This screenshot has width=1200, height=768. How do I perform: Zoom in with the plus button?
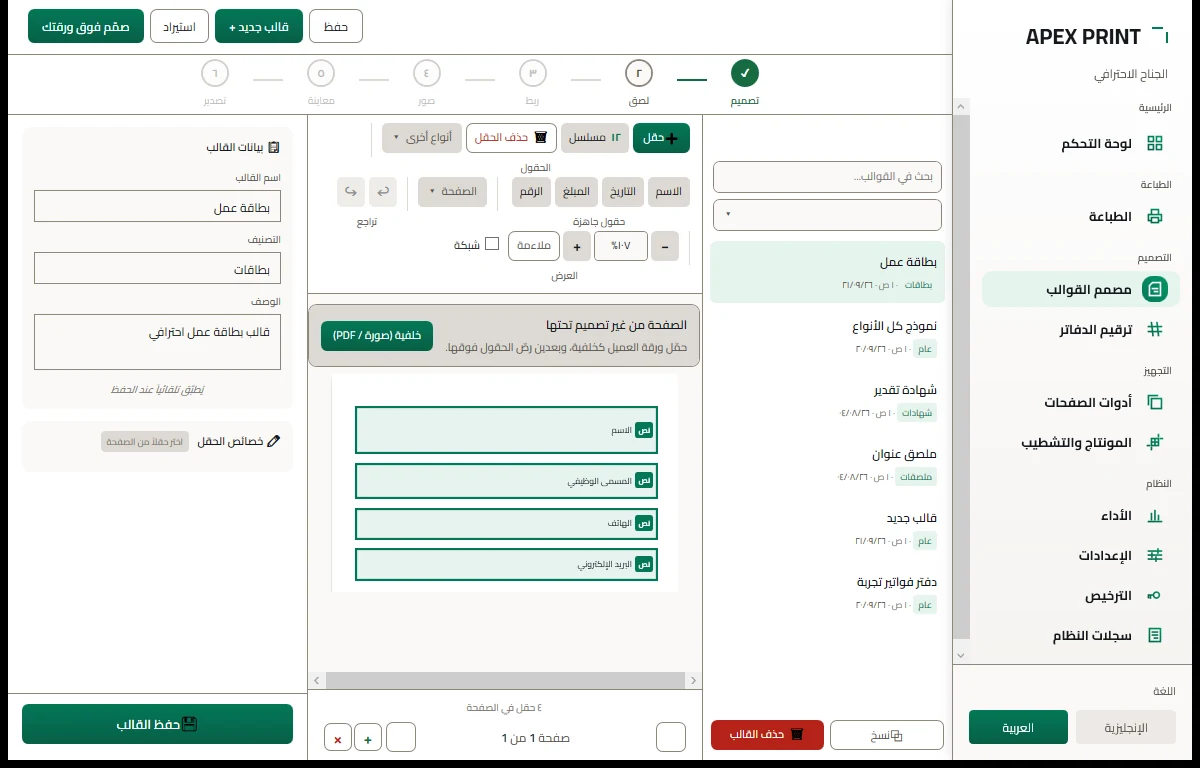[x=577, y=246]
